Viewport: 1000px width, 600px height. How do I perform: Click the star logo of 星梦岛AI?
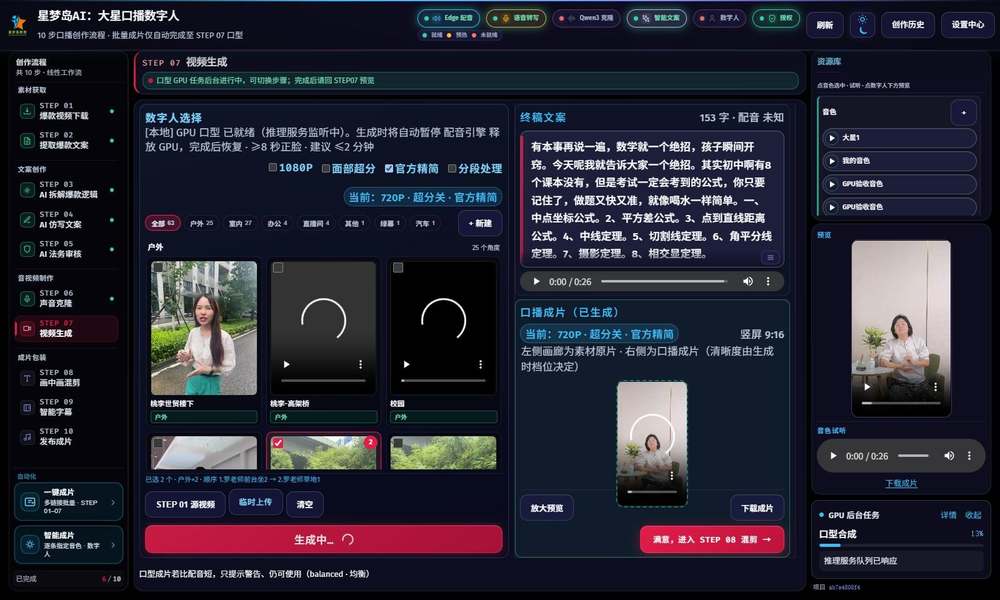18,24
